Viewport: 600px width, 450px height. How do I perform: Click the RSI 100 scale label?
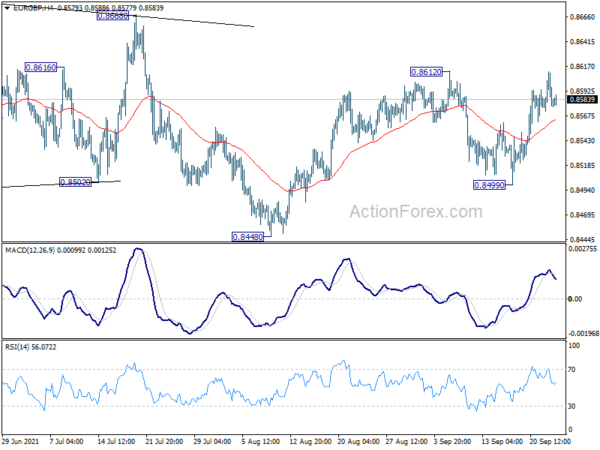(x=574, y=346)
